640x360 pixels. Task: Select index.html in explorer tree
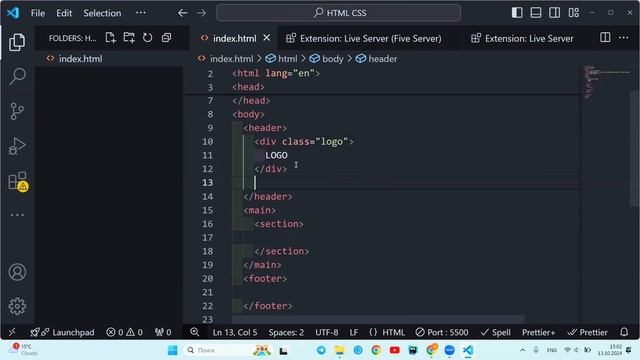[109, 59]
